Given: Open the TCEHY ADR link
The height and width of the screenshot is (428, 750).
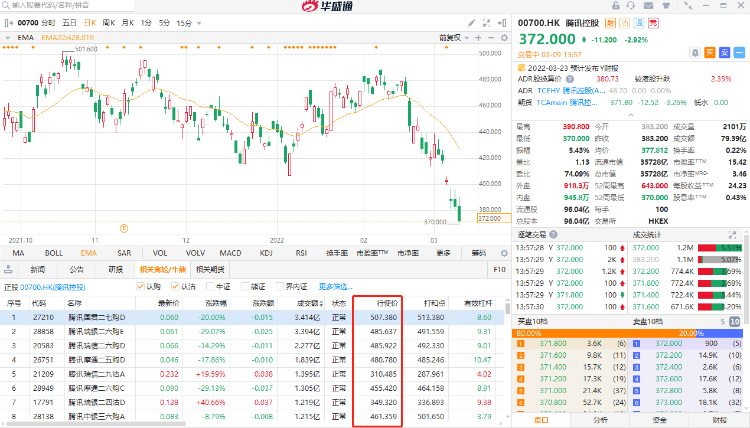Looking at the screenshot, I should pyautogui.click(x=571, y=90).
